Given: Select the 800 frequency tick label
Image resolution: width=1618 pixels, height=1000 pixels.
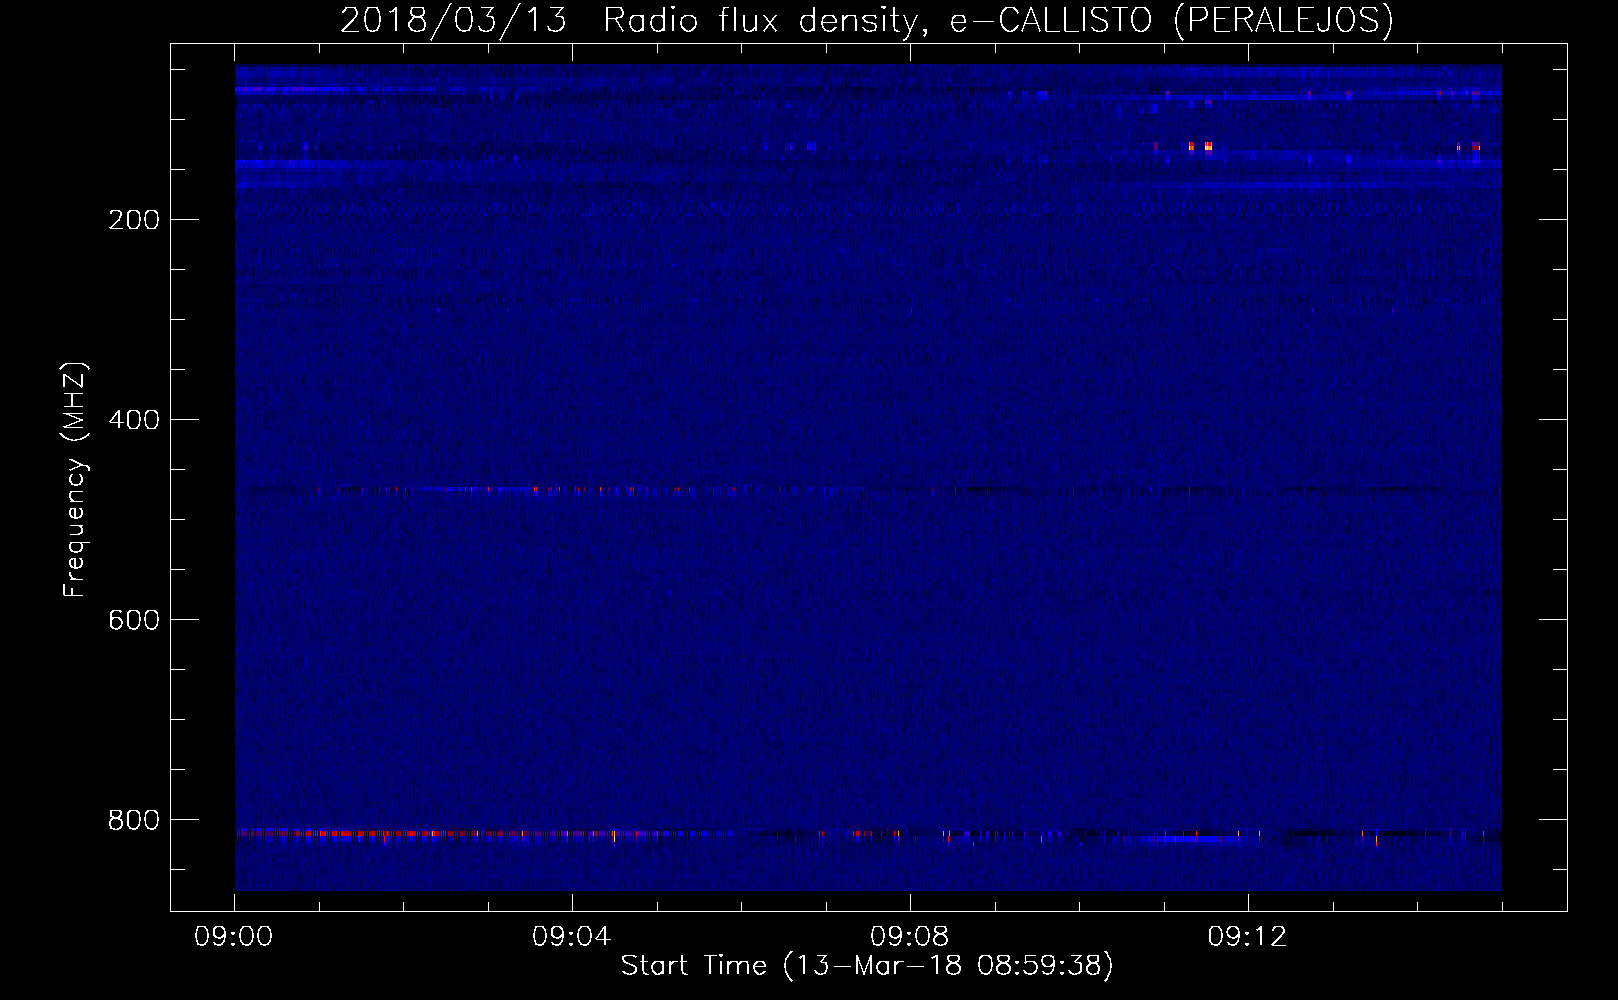Looking at the screenshot, I should point(134,820).
